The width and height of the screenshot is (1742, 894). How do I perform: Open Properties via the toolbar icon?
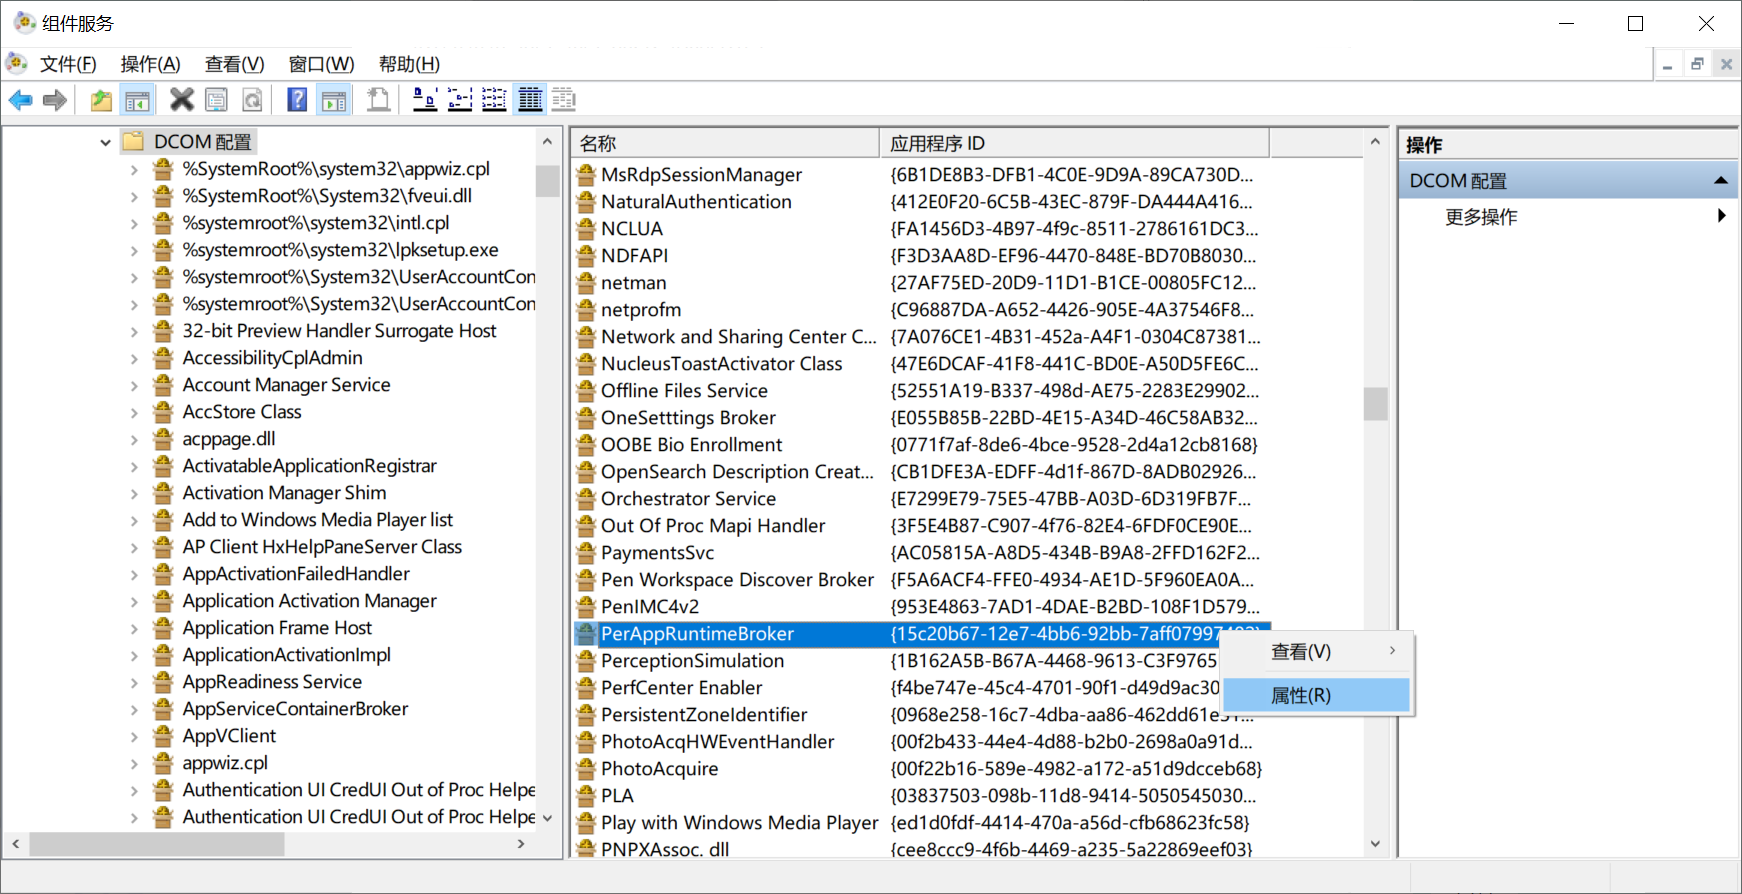[x=216, y=99]
